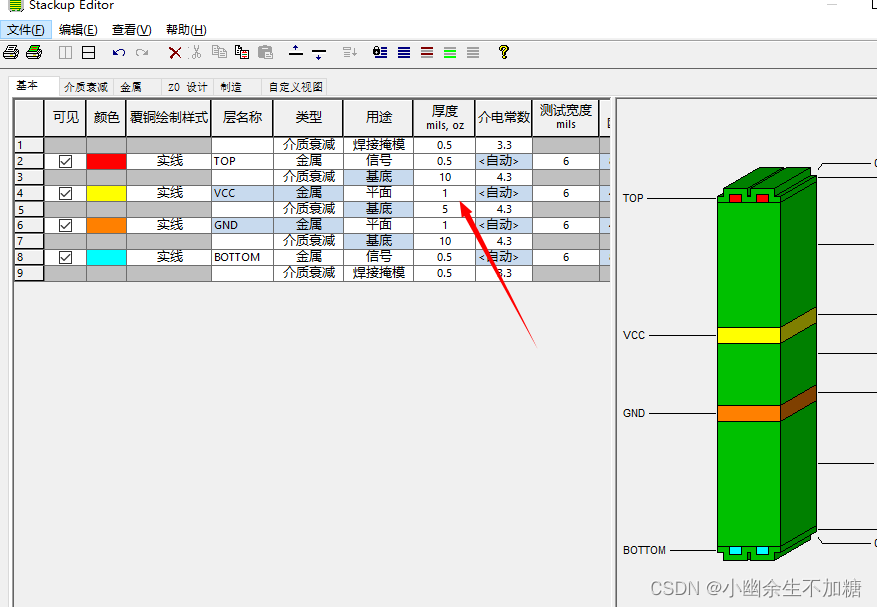Image resolution: width=877 pixels, height=607 pixels.
Task: Click the 焊接掩模 cell in row 1
Action: tap(379, 145)
